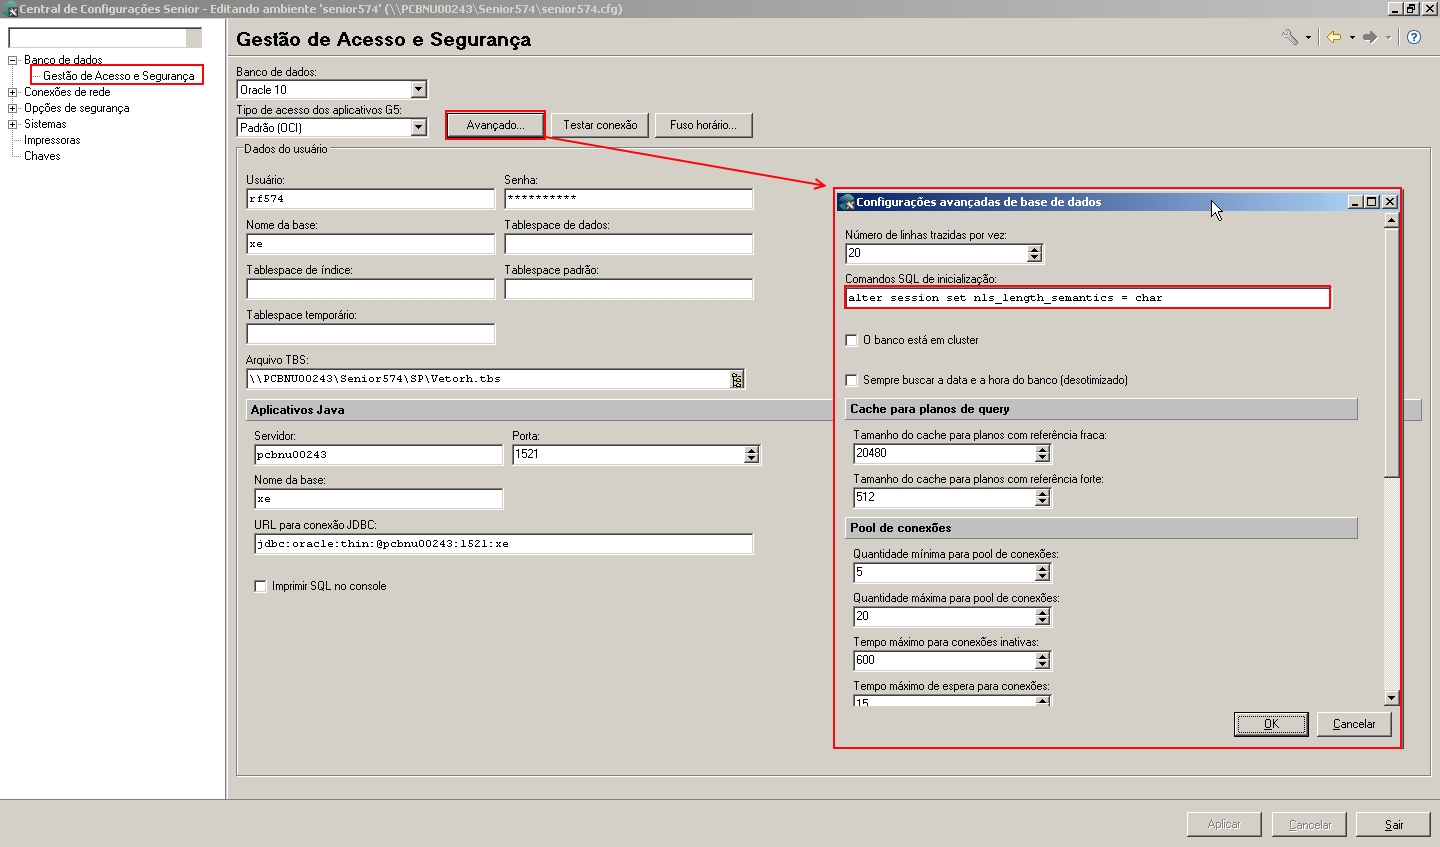Click Quantidade mínima para pool field

pyautogui.click(x=944, y=573)
